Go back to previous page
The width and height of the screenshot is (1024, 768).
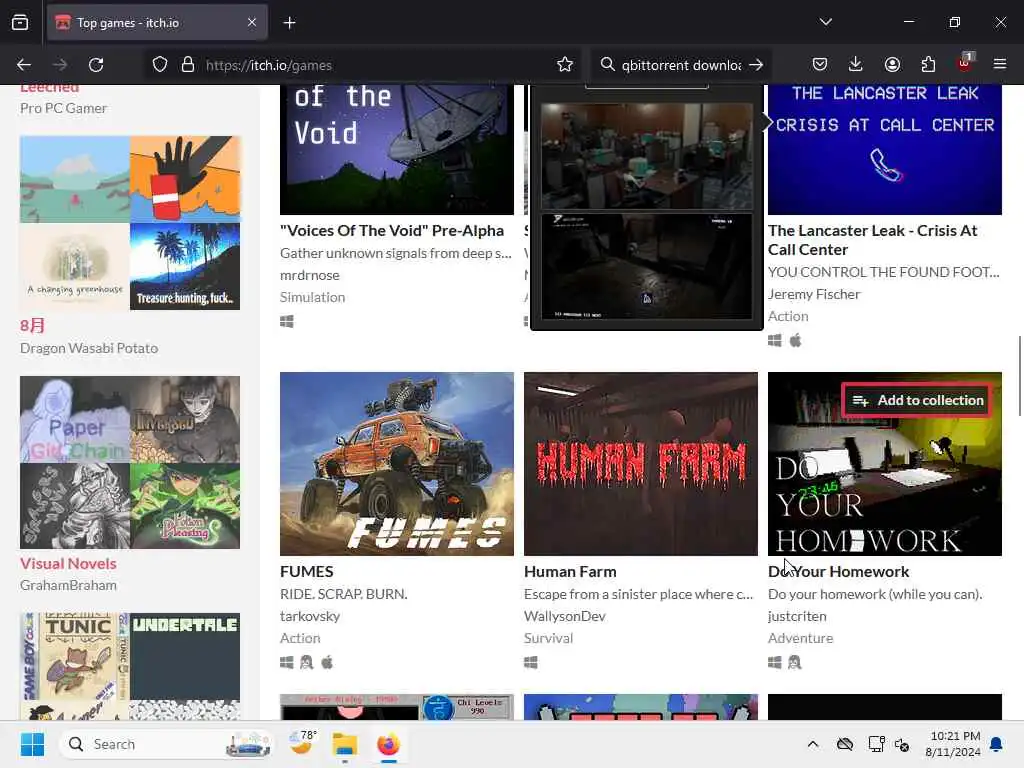(24, 65)
